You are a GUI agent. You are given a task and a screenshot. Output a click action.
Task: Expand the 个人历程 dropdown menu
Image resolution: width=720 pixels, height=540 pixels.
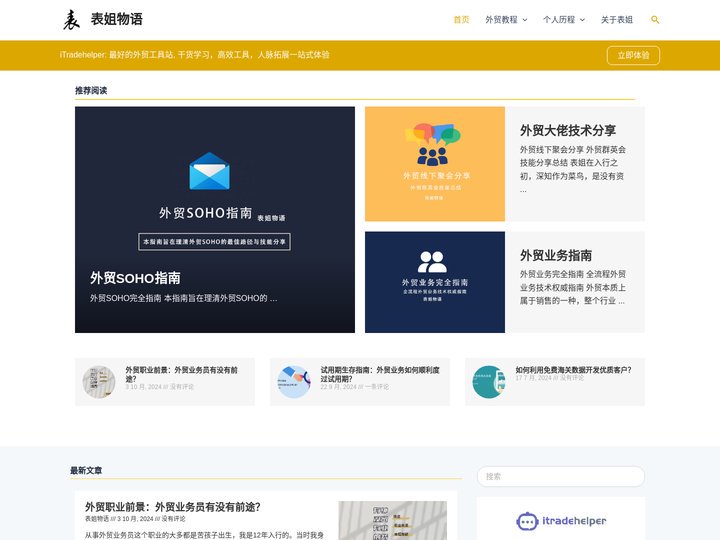tap(563, 20)
